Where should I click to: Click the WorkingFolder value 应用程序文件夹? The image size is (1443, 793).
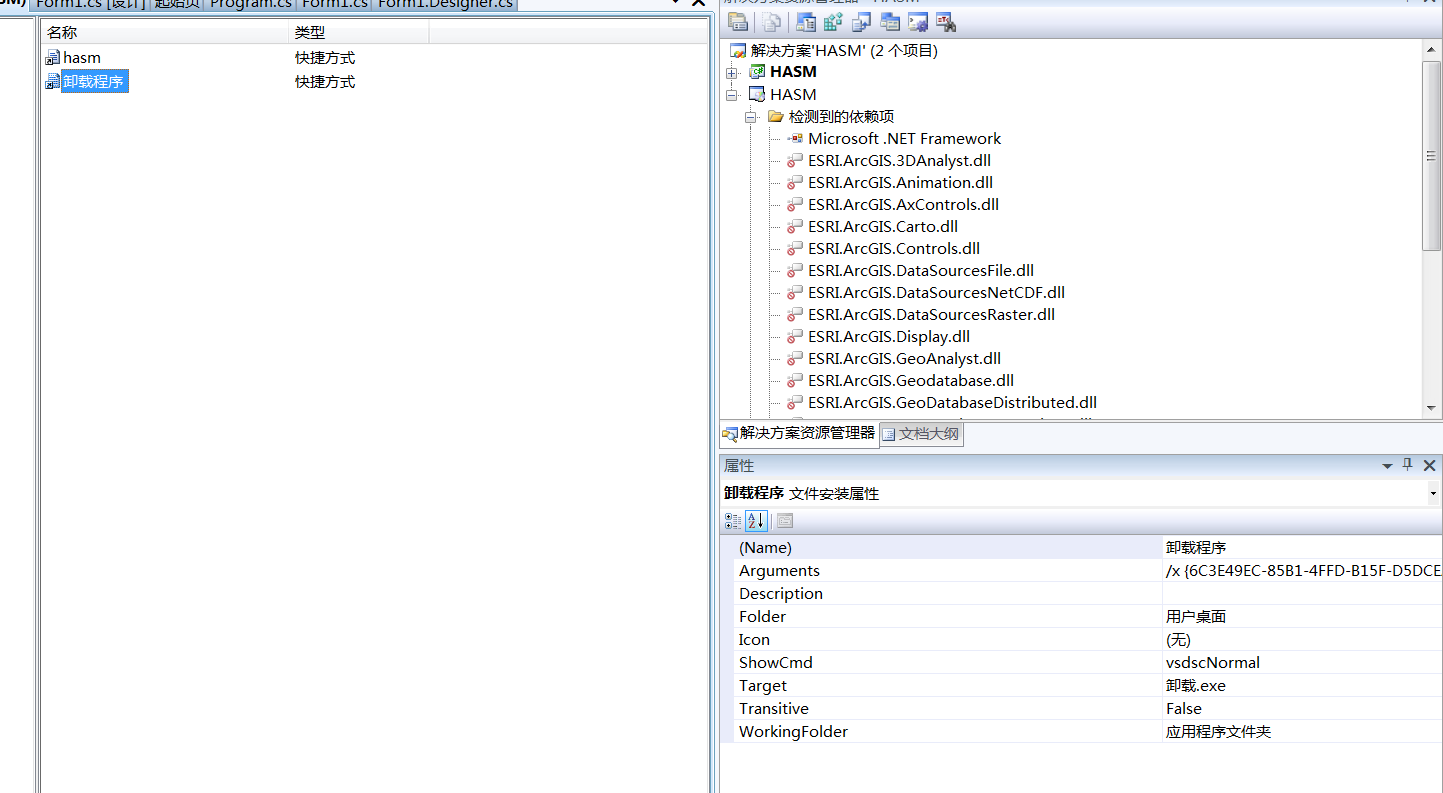point(1302,732)
